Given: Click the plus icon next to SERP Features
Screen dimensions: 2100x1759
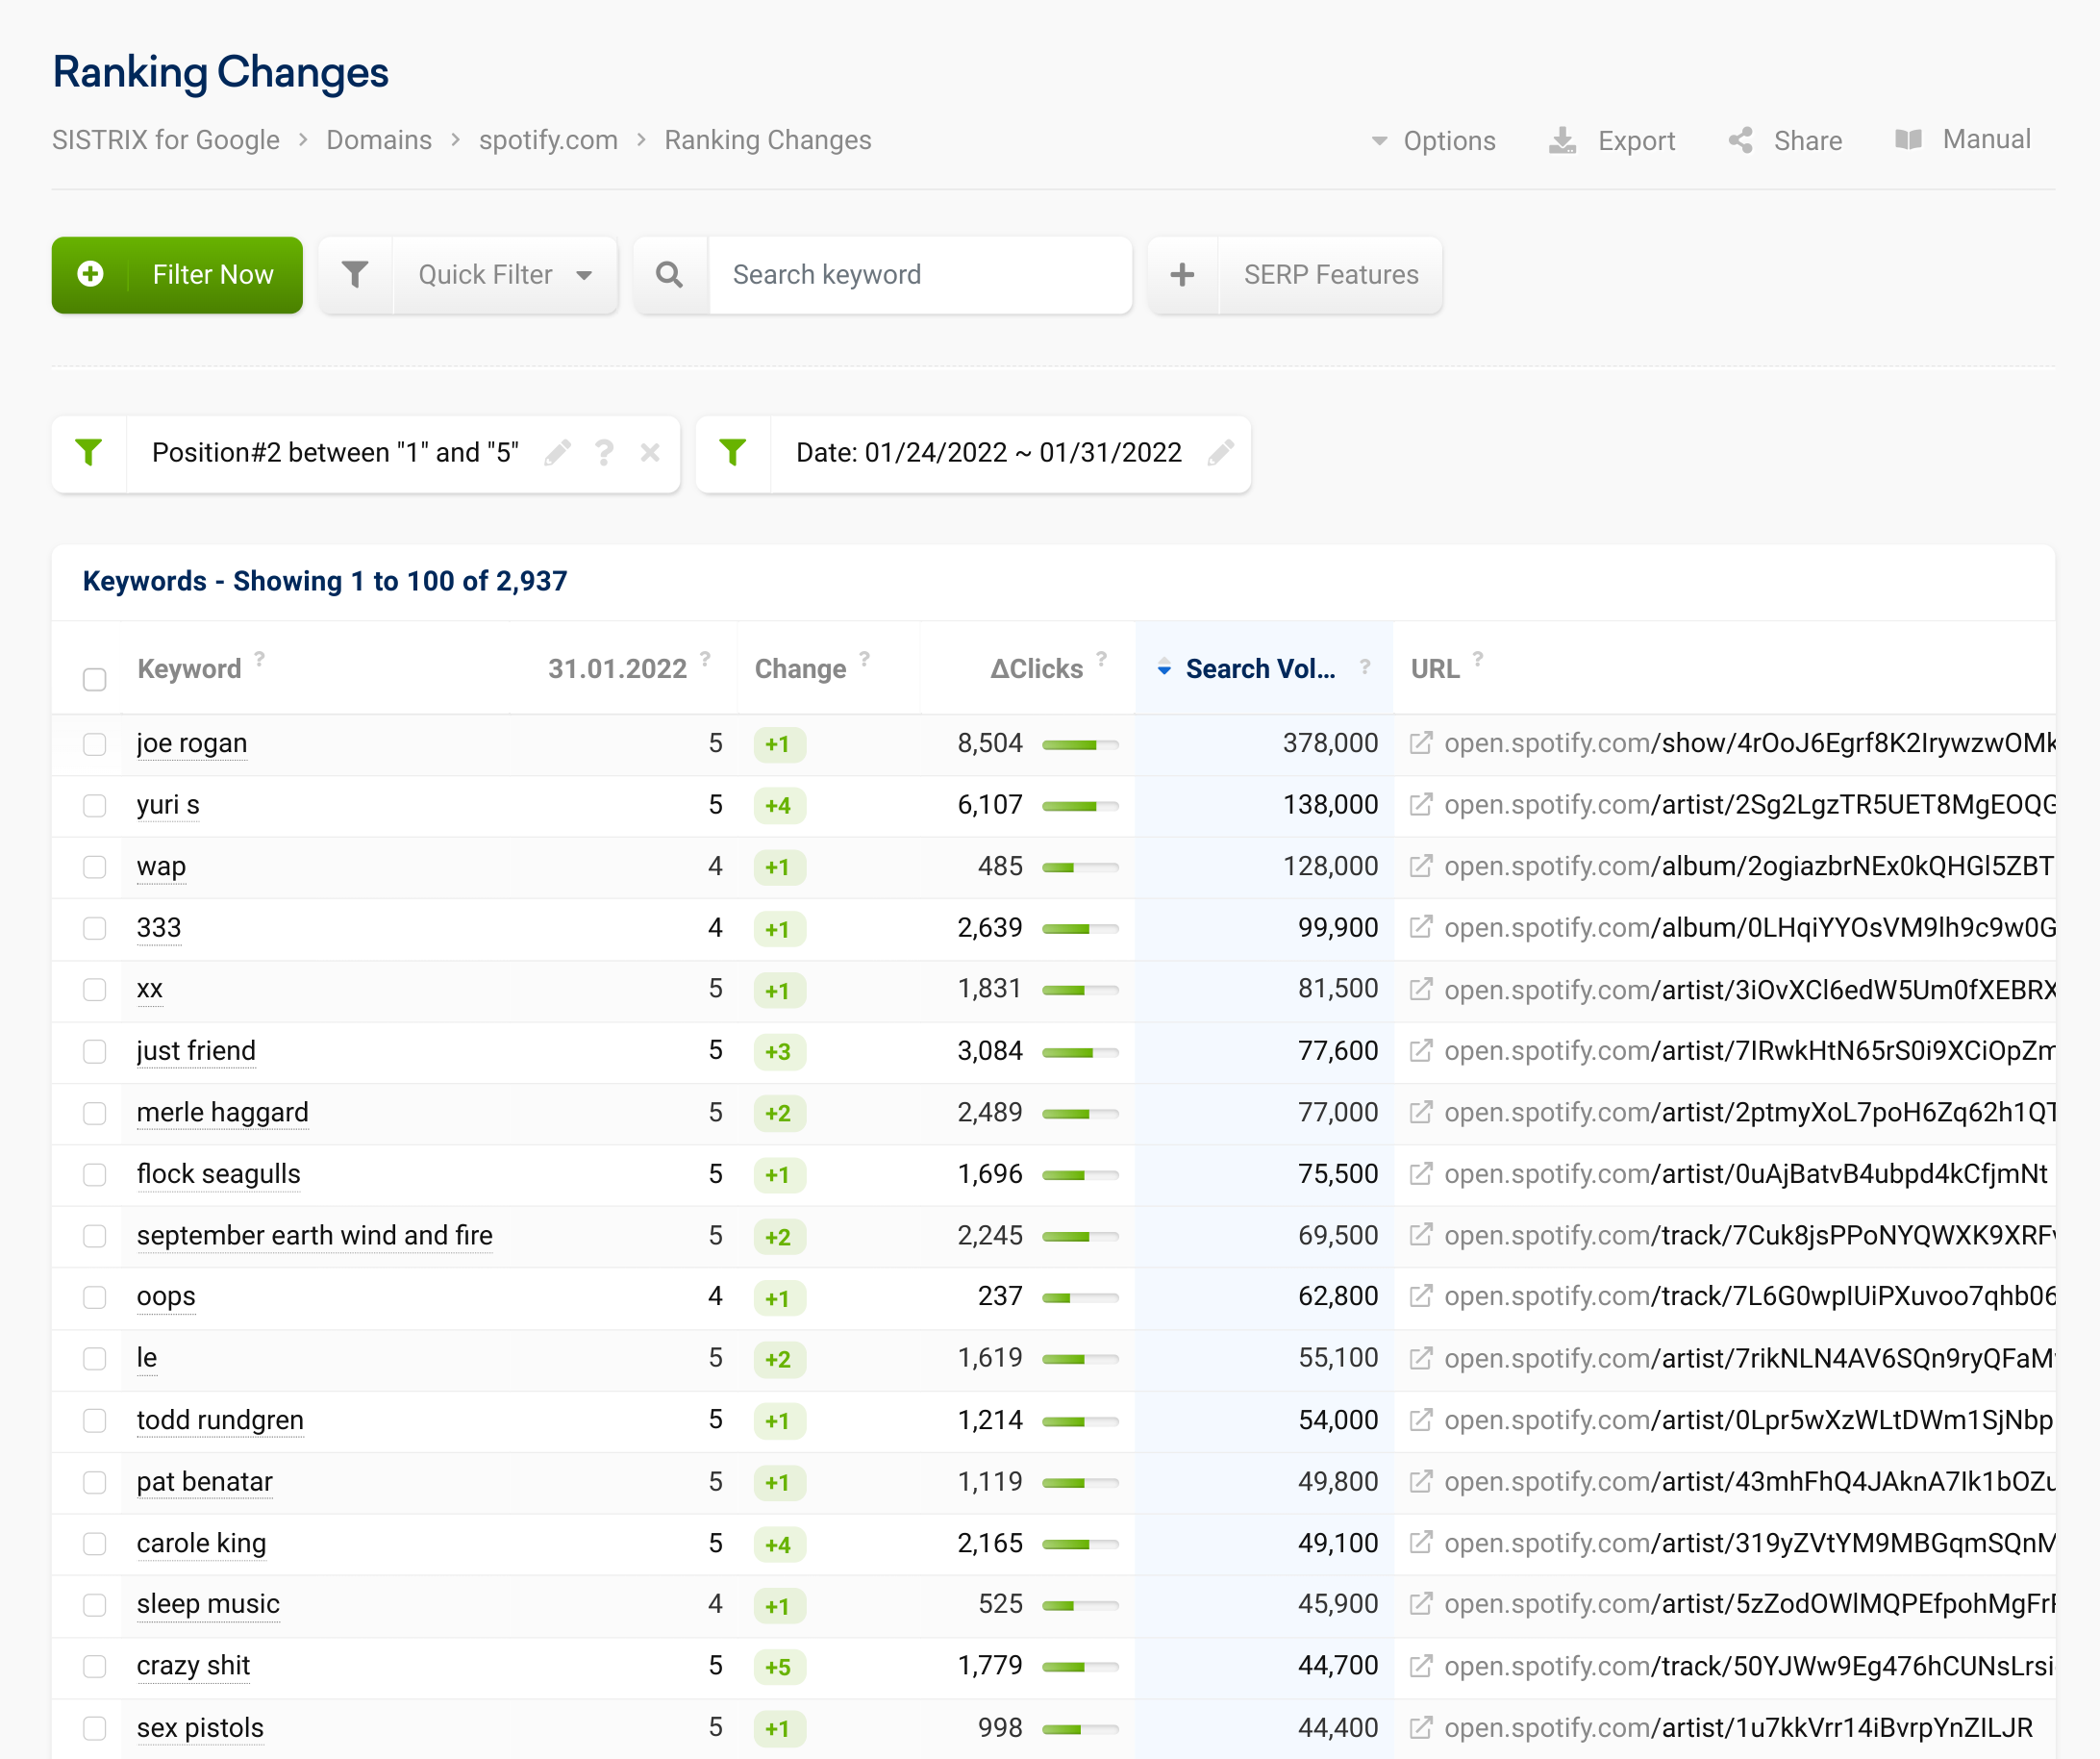Looking at the screenshot, I should (x=1183, y=275).
